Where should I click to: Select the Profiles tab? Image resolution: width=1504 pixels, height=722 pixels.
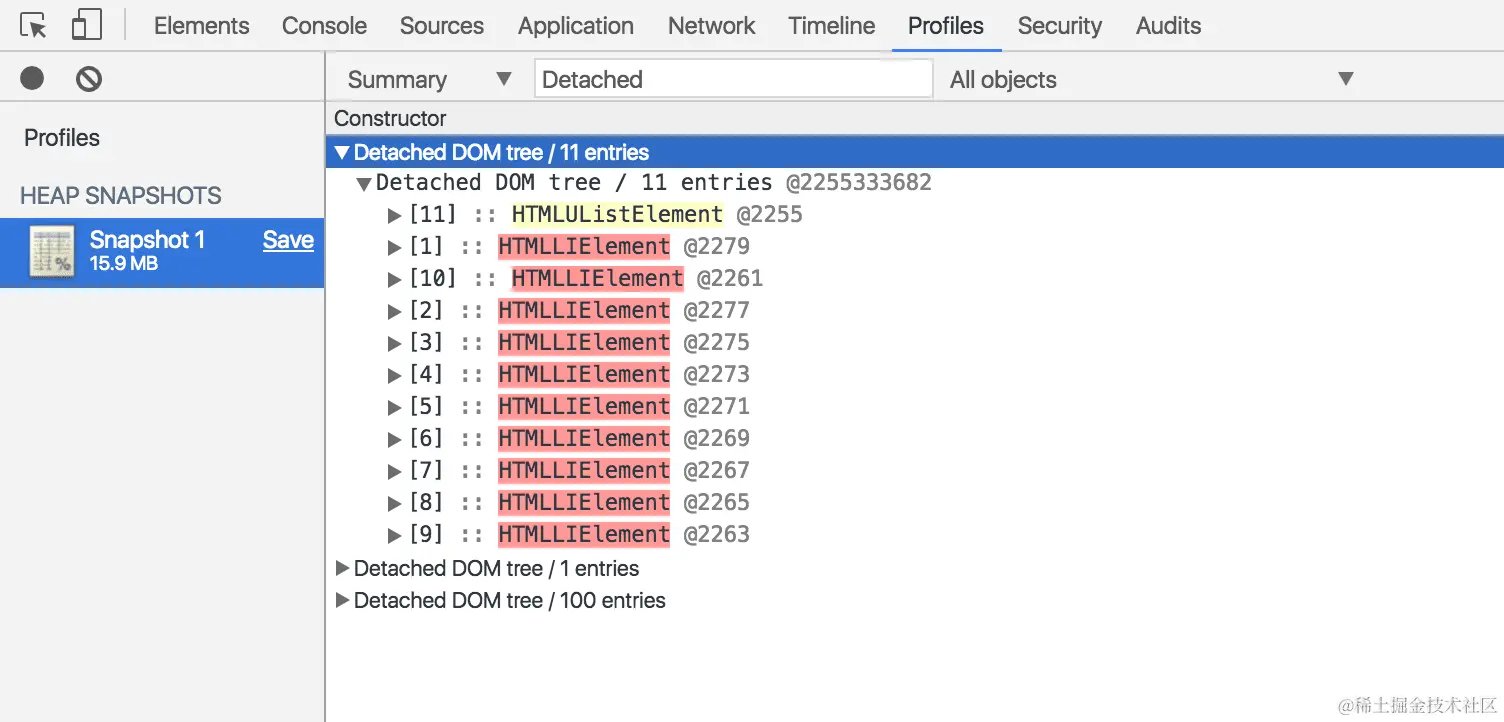tap(946, 26)
